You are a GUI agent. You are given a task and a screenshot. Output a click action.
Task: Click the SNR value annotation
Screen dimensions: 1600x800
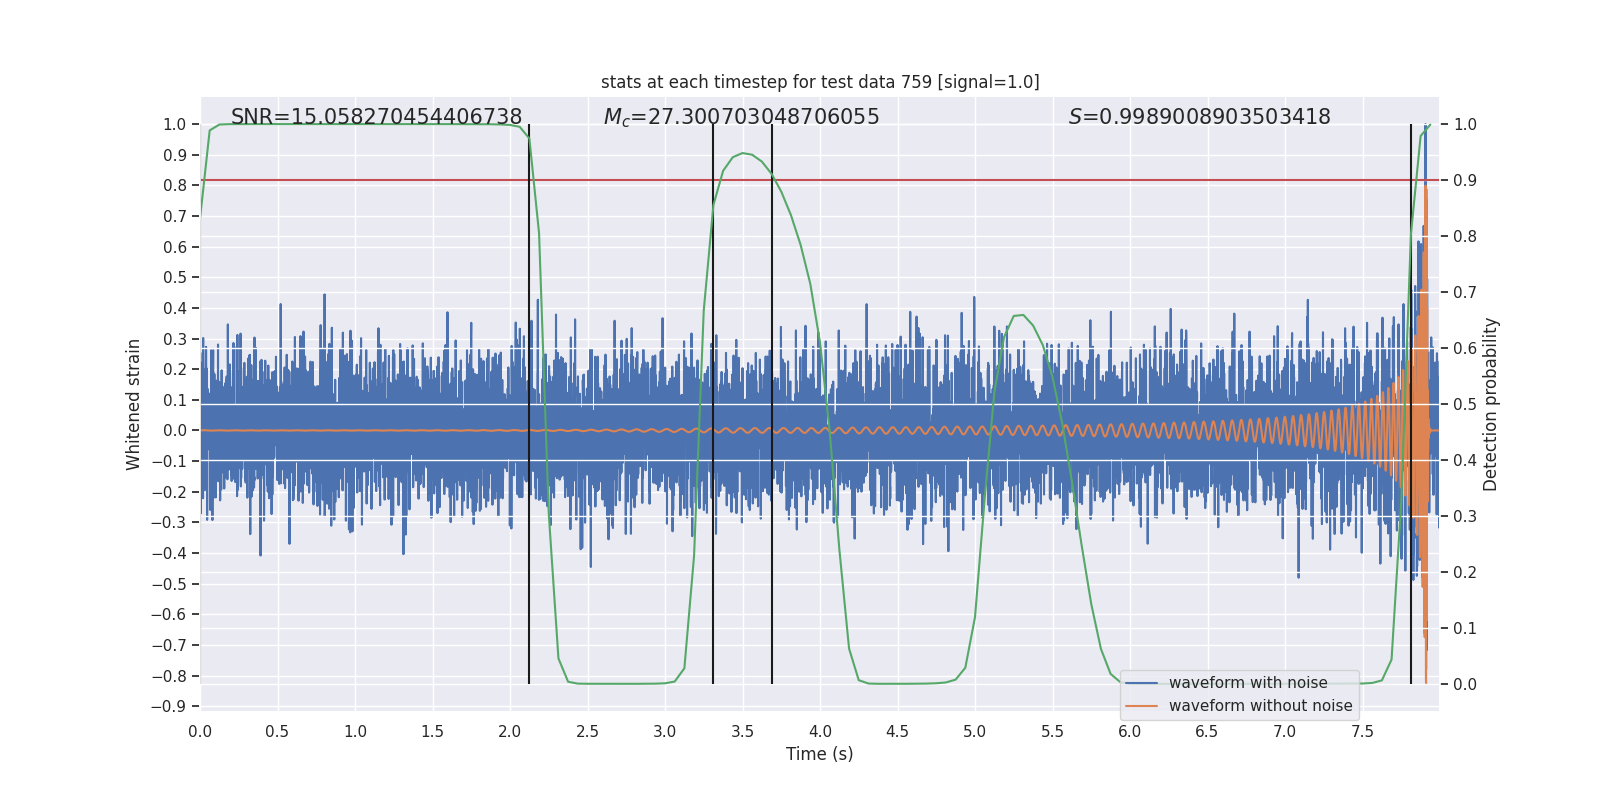[376, 117]
